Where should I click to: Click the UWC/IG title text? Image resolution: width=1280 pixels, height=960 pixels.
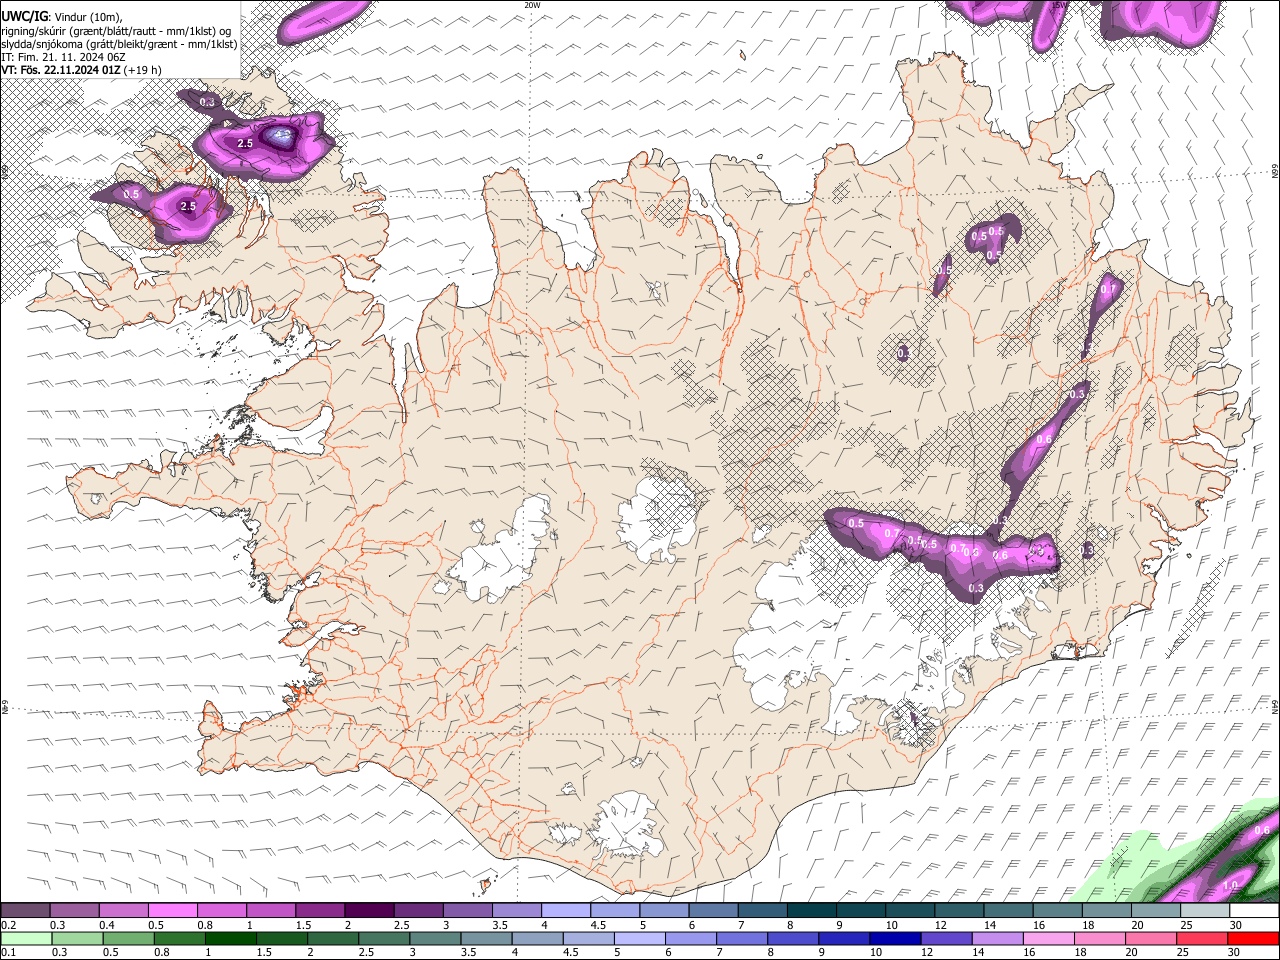pos(24,16)
